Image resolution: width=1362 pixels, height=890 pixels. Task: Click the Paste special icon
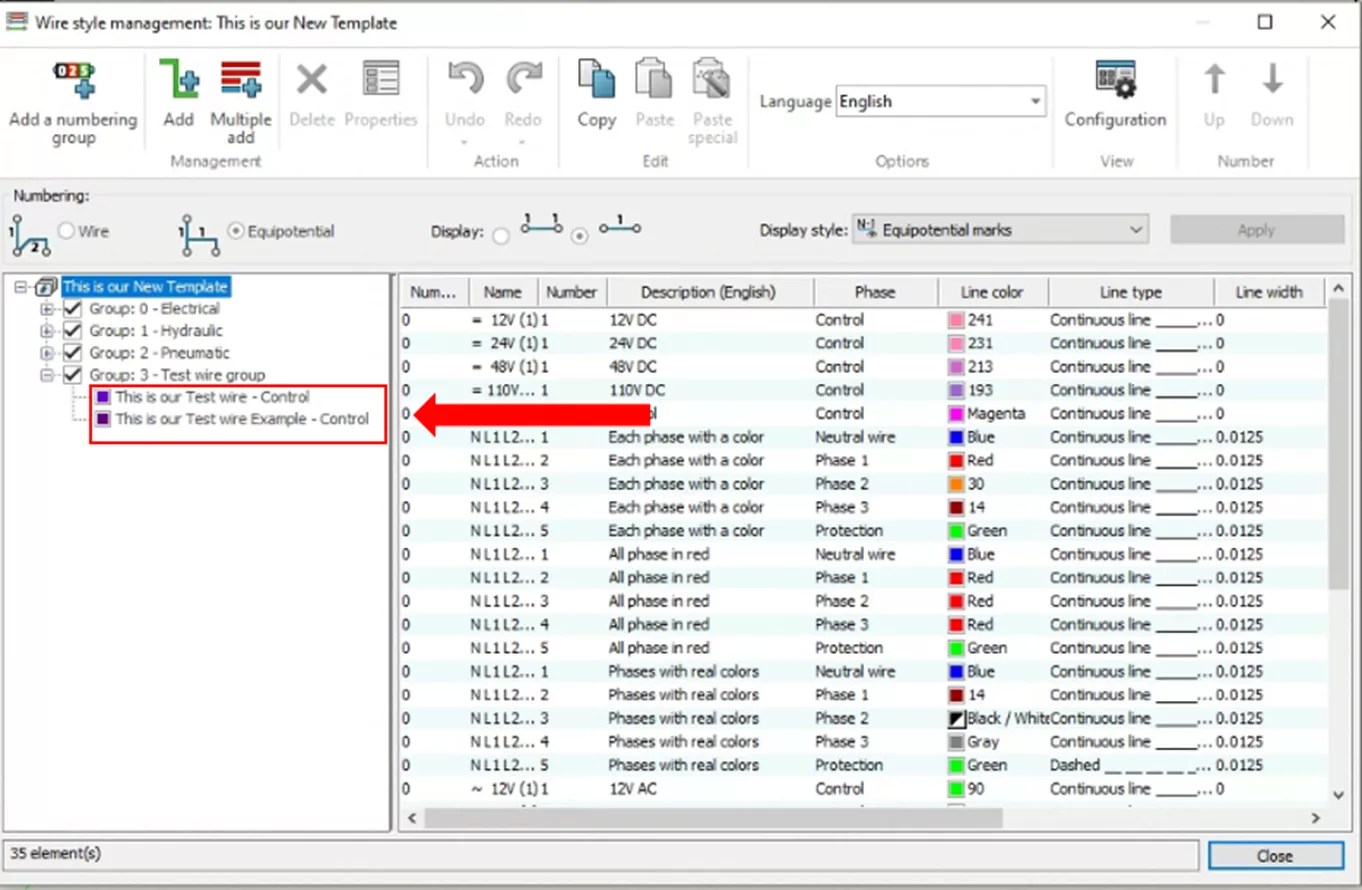point(712,80)
